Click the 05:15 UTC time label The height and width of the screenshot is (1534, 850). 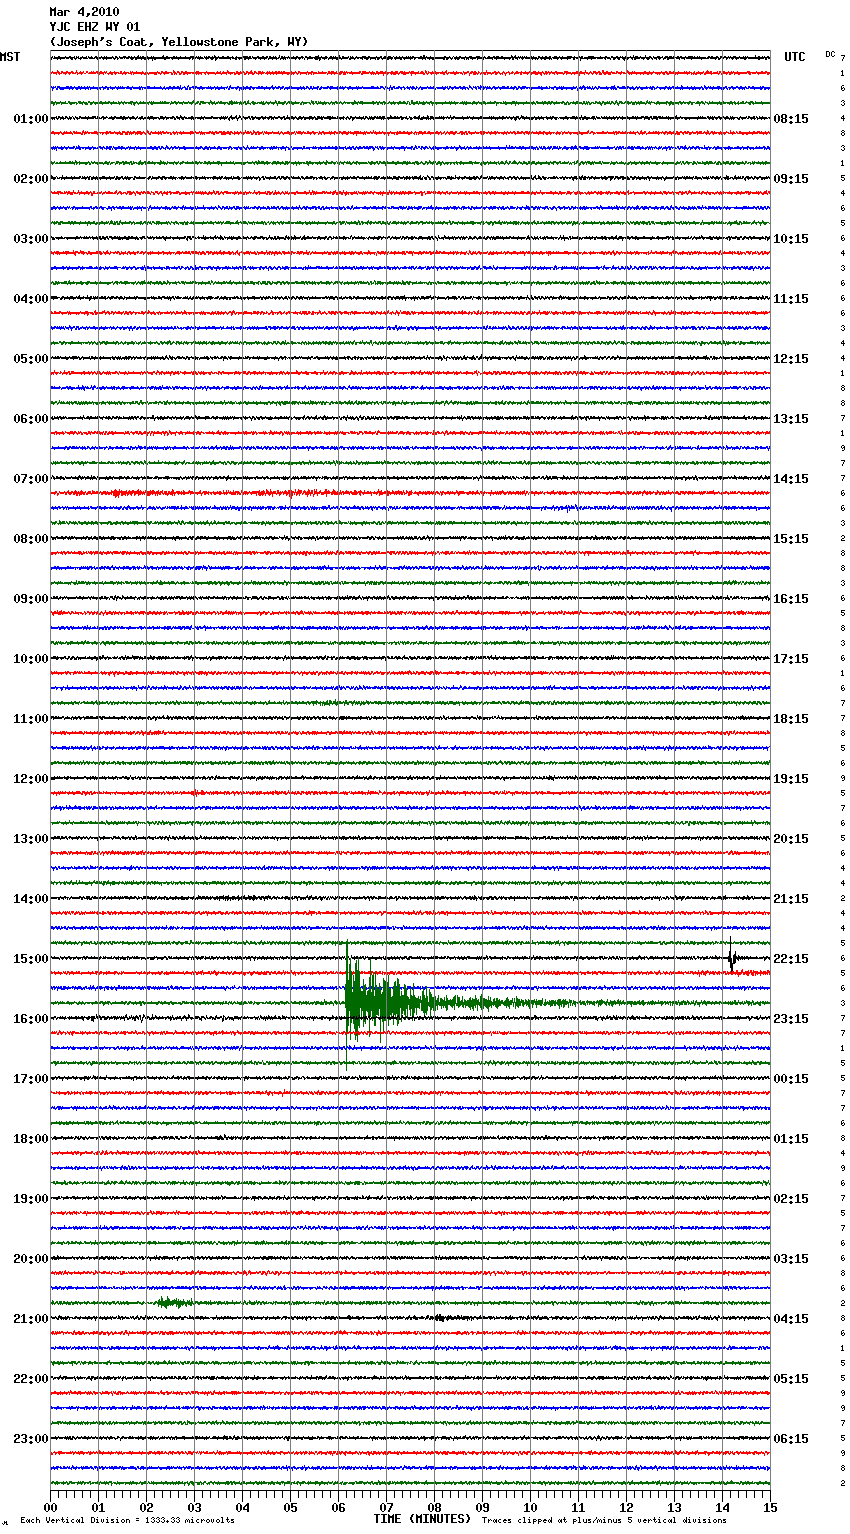[x=791, y=1379]
